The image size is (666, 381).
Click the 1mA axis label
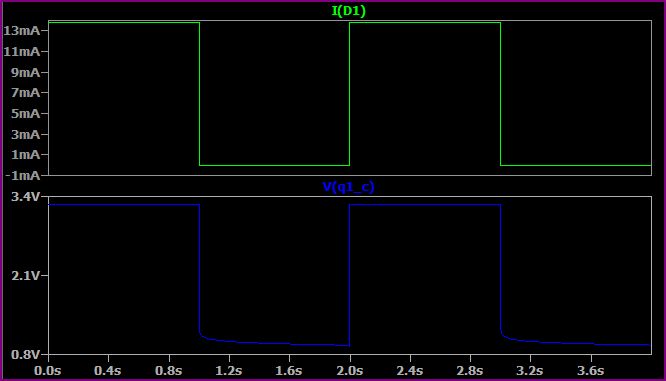point(25,155)
